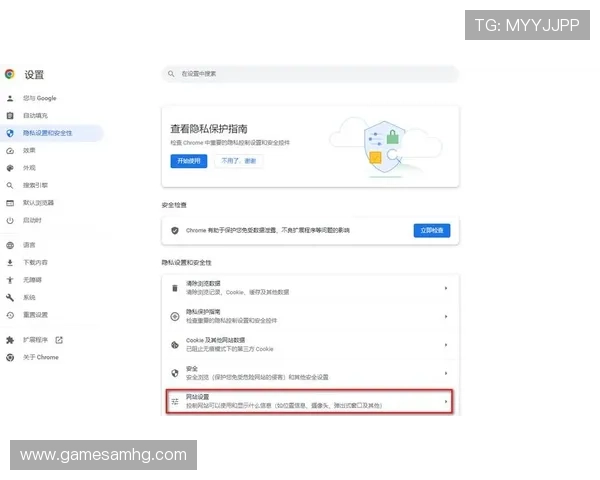Open 系统 wrench icon
This screenshot has width=600, height=480.
click(x=10, y=297)
